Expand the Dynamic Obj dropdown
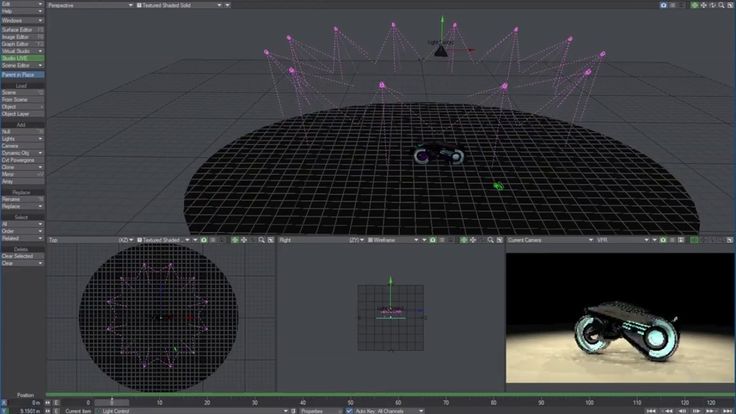736x414 pixels. click(22, 153)
